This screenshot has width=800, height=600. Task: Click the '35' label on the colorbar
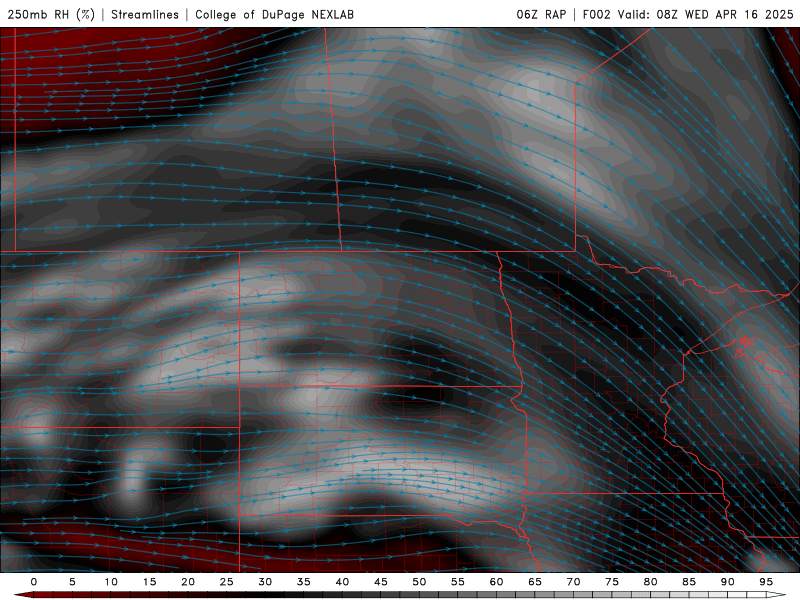[304, 582]
